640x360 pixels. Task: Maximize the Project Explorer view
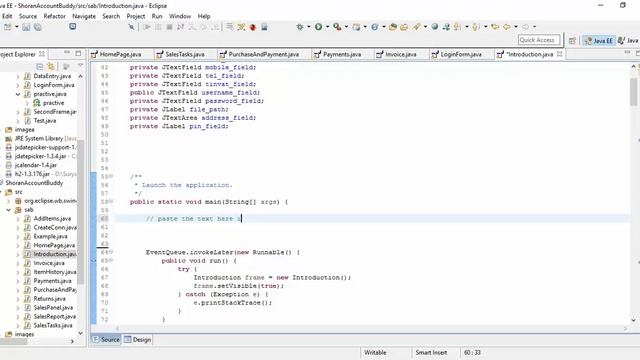point(78,53)
